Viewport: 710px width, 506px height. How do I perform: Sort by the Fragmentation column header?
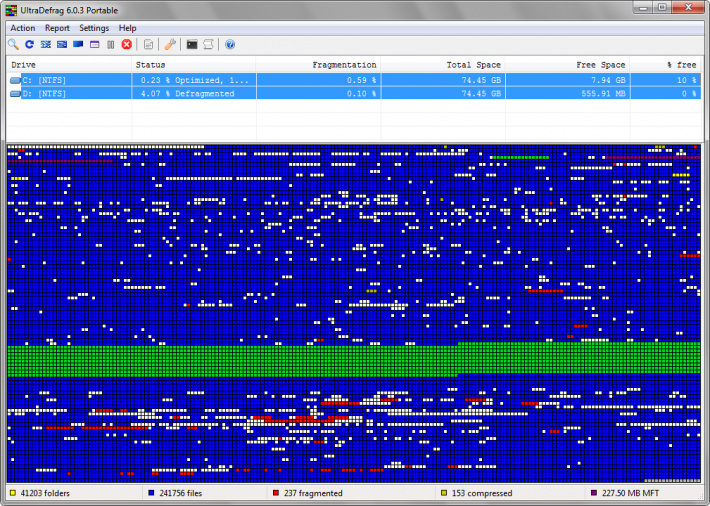[x=318, y=65]
